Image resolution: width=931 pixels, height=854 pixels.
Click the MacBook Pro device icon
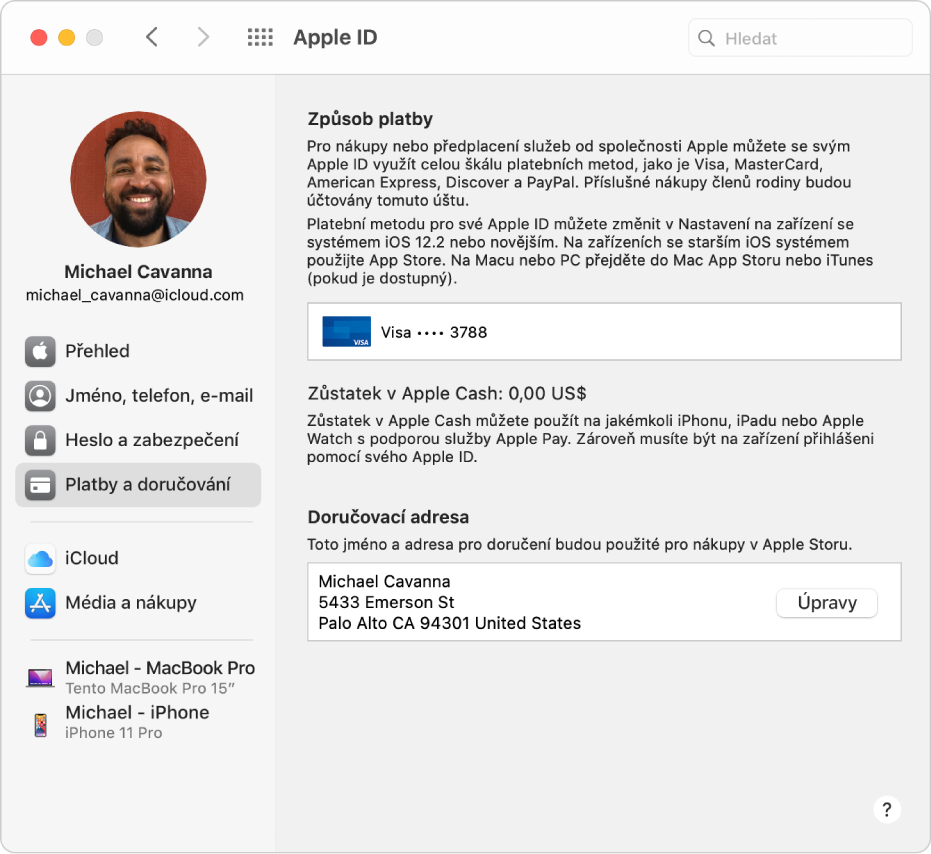coord(40,677)
